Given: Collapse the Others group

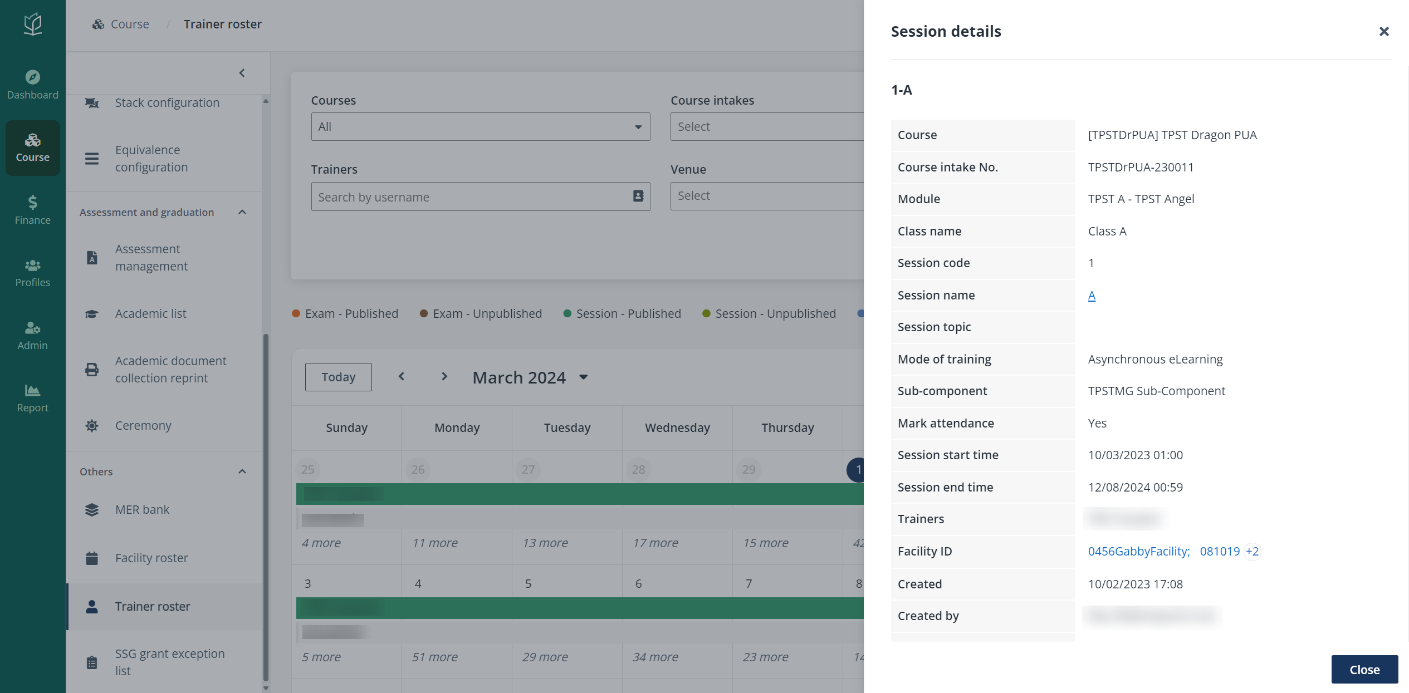Looking at the screenshot, I should click(242, 472).
